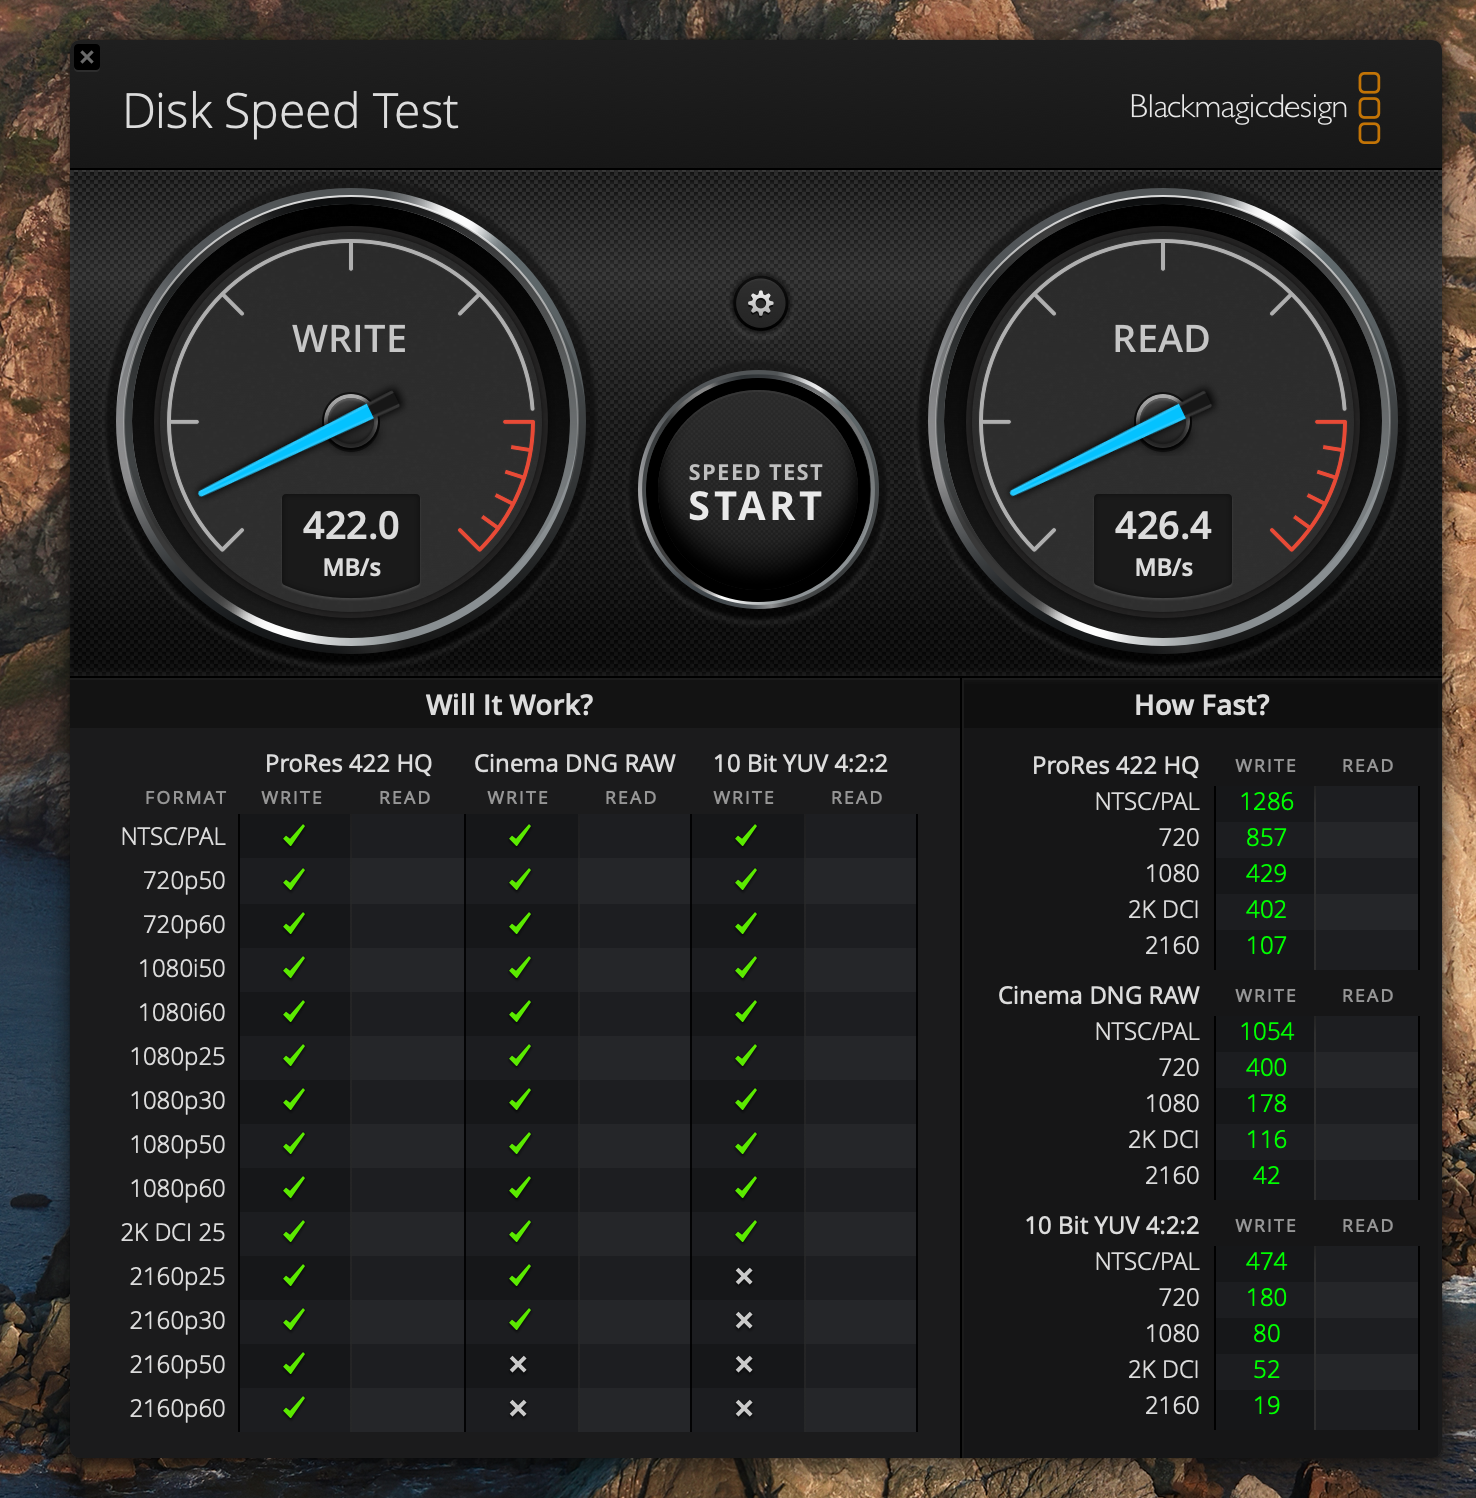Screen dimensions: 1476x1498
Task: Click the 1080p30 format row label
Action: (x=178, y=1100)
